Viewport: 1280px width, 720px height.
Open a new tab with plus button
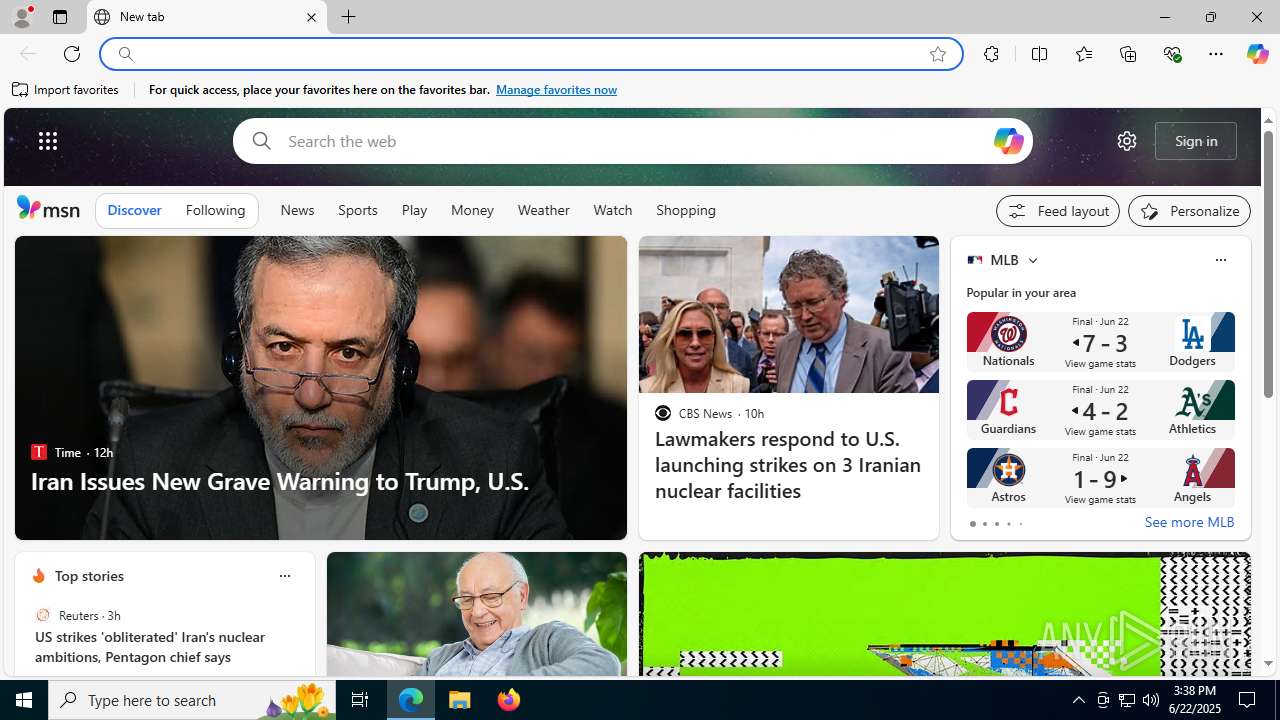point(348,17)
